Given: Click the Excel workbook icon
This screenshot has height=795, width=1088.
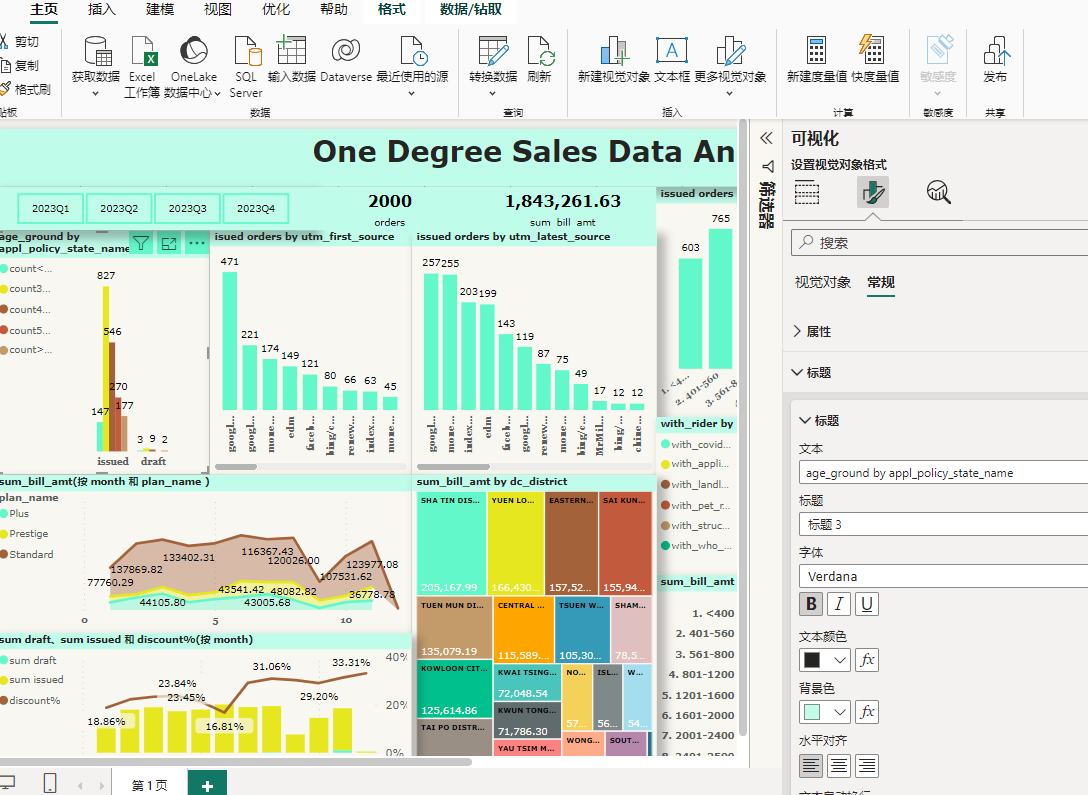Looking at the screenshot, I should pyautogui.click(x=142, y=51).
